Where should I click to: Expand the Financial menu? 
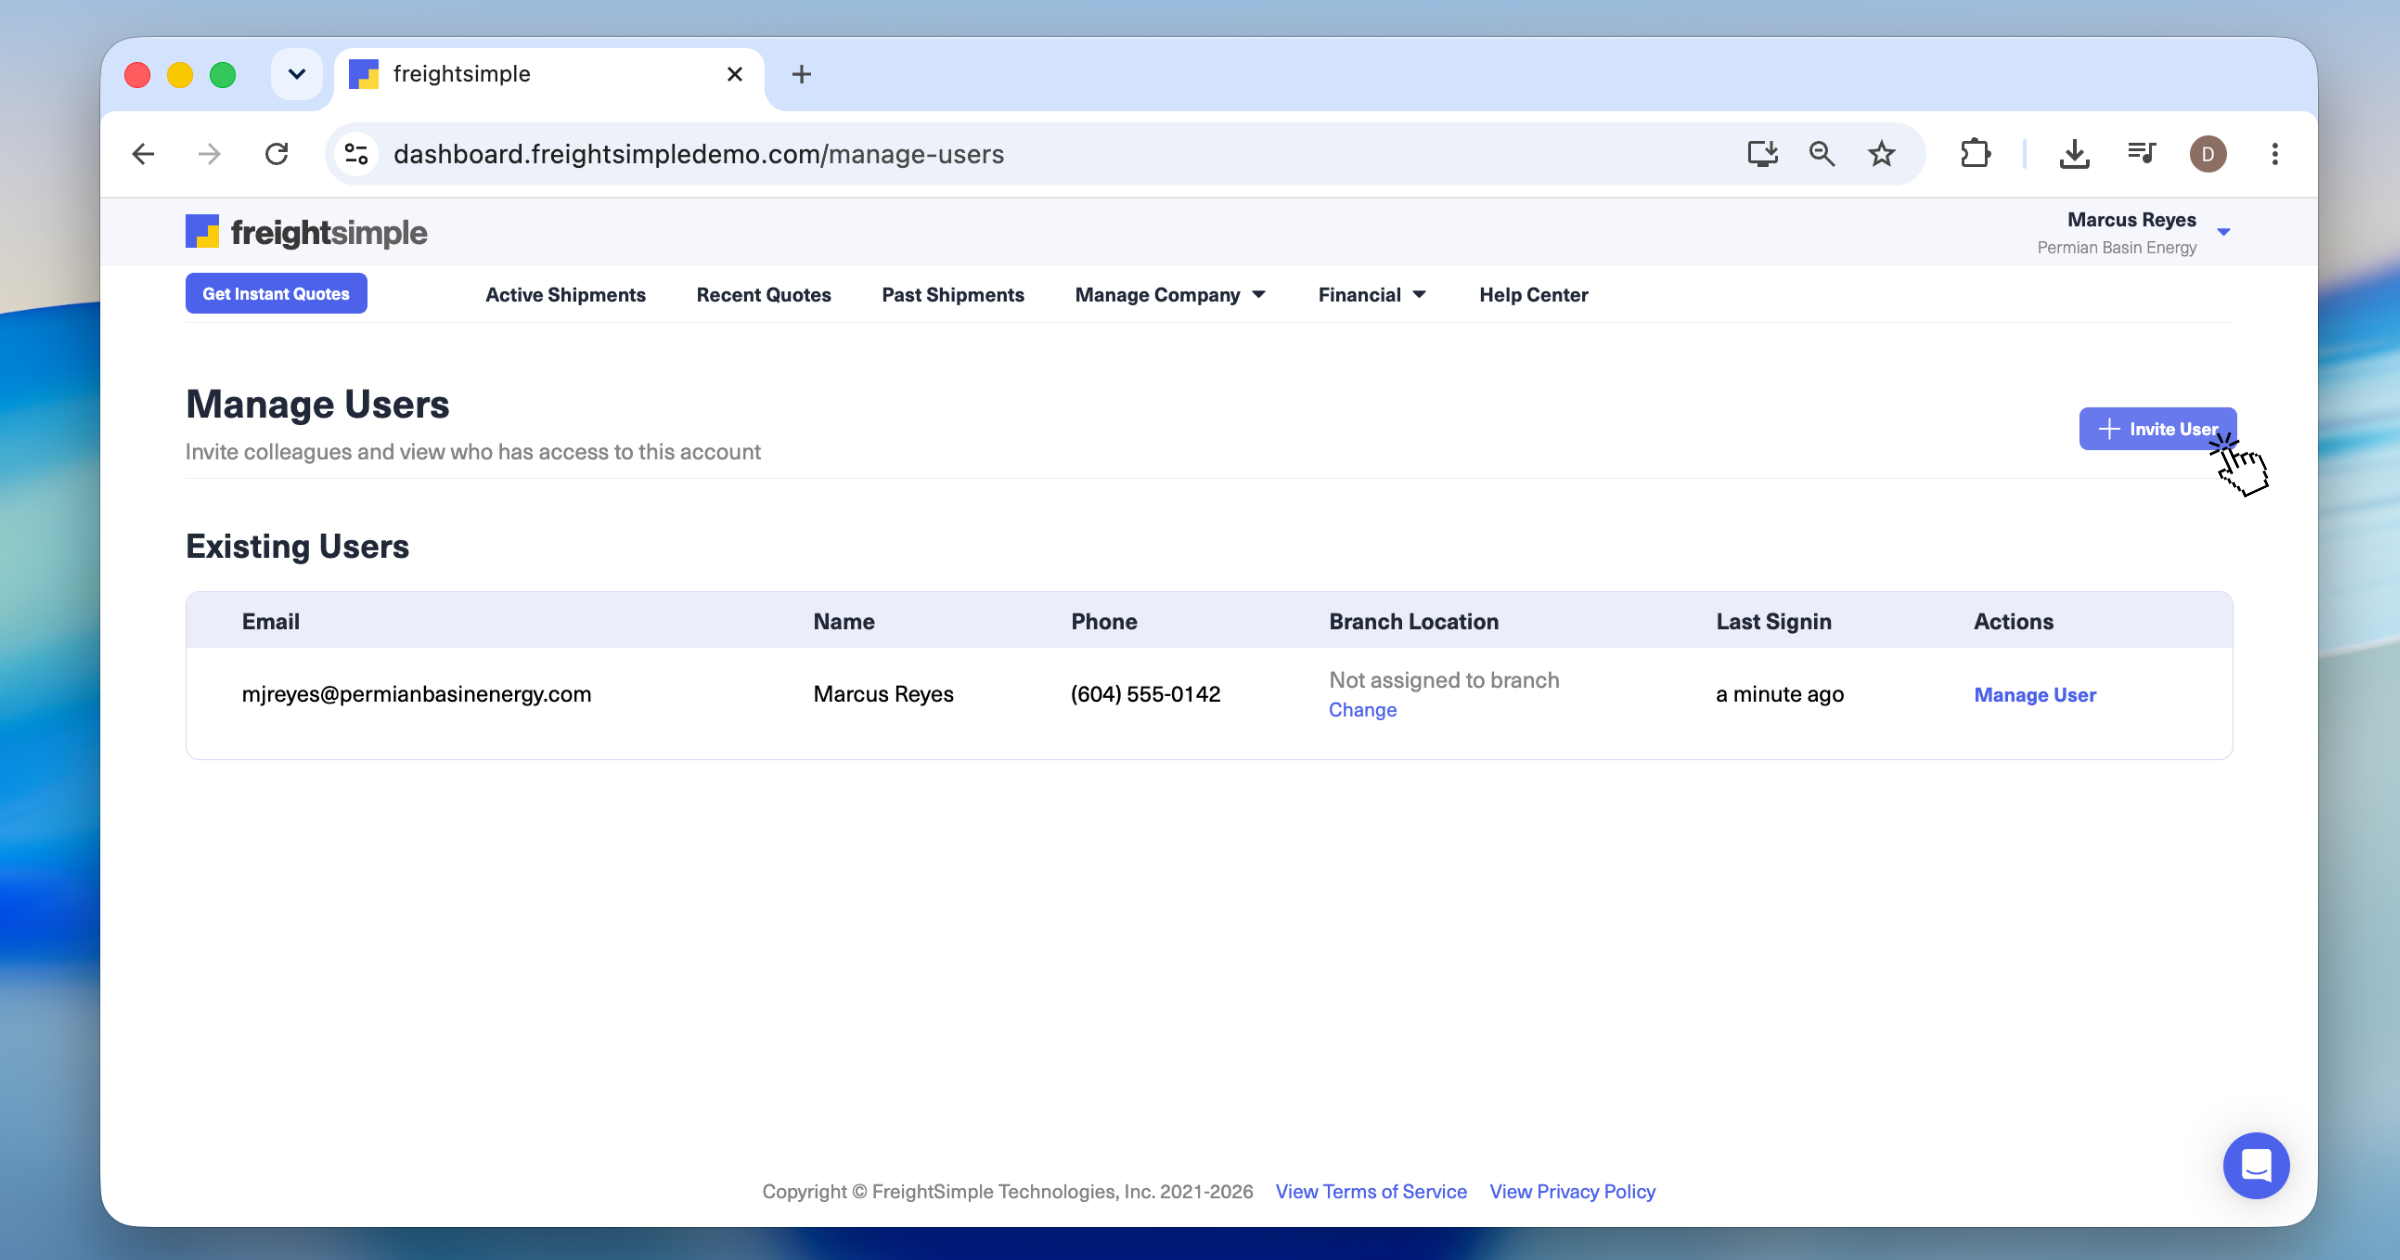click(x=1372, y=295)
